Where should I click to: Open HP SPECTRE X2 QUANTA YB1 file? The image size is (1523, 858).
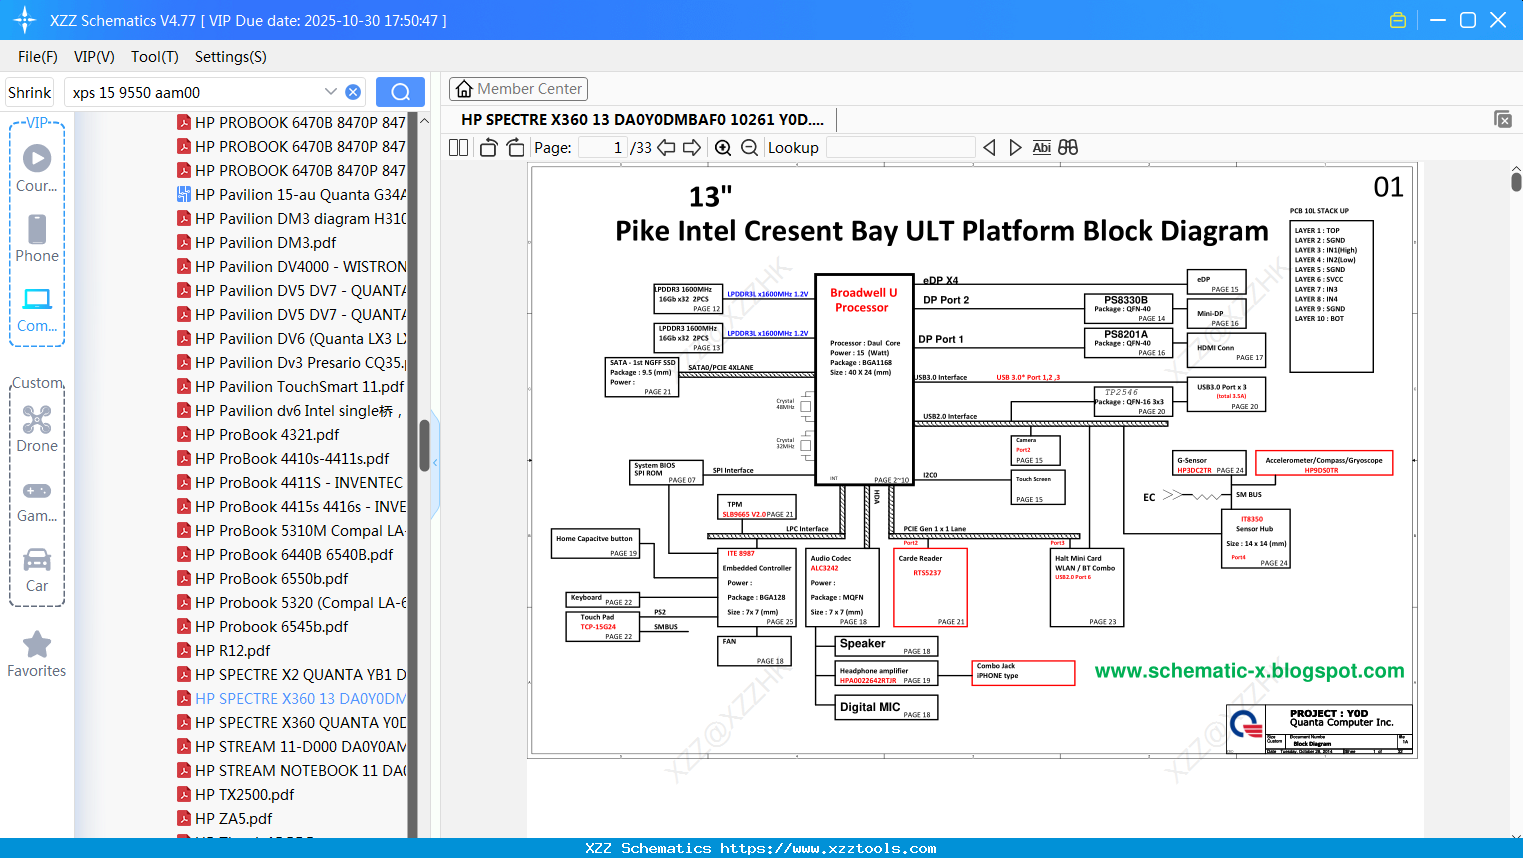291,674
